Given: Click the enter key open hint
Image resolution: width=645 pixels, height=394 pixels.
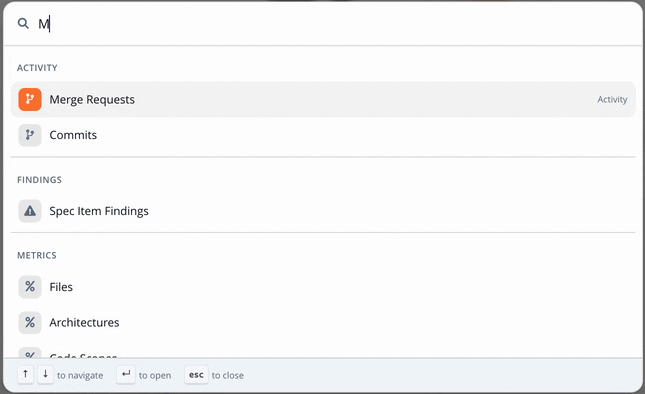Looking at the screenshot, I should tap(126, 375).
